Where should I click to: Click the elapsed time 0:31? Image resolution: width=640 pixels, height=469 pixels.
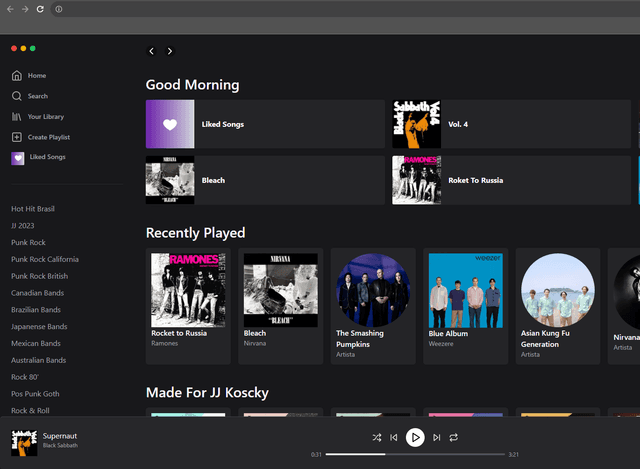(x=316, y=454)
